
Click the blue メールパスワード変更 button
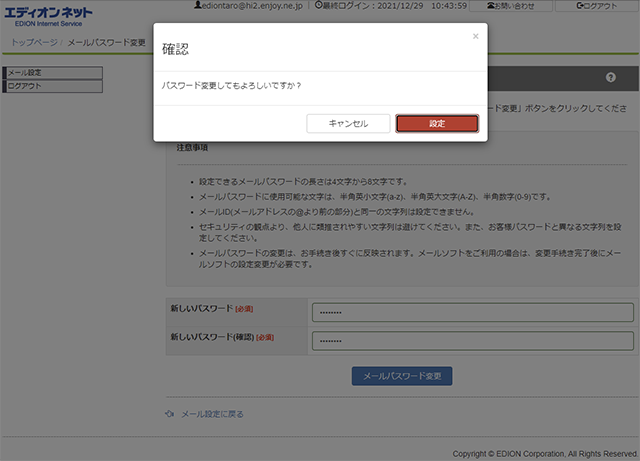[402, 376]
